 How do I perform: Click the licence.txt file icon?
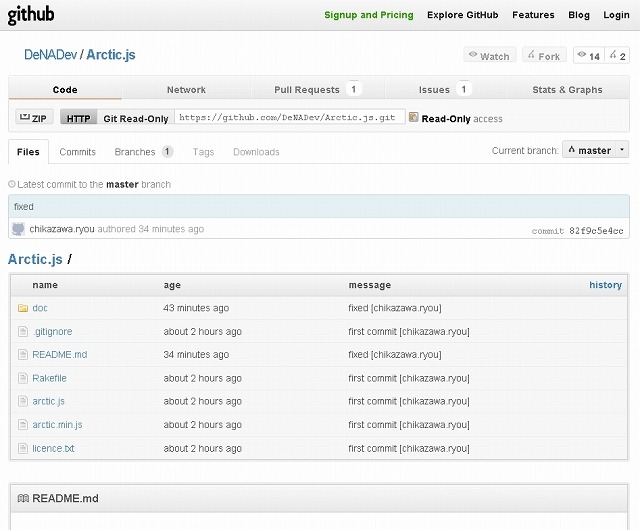(22, 448)
